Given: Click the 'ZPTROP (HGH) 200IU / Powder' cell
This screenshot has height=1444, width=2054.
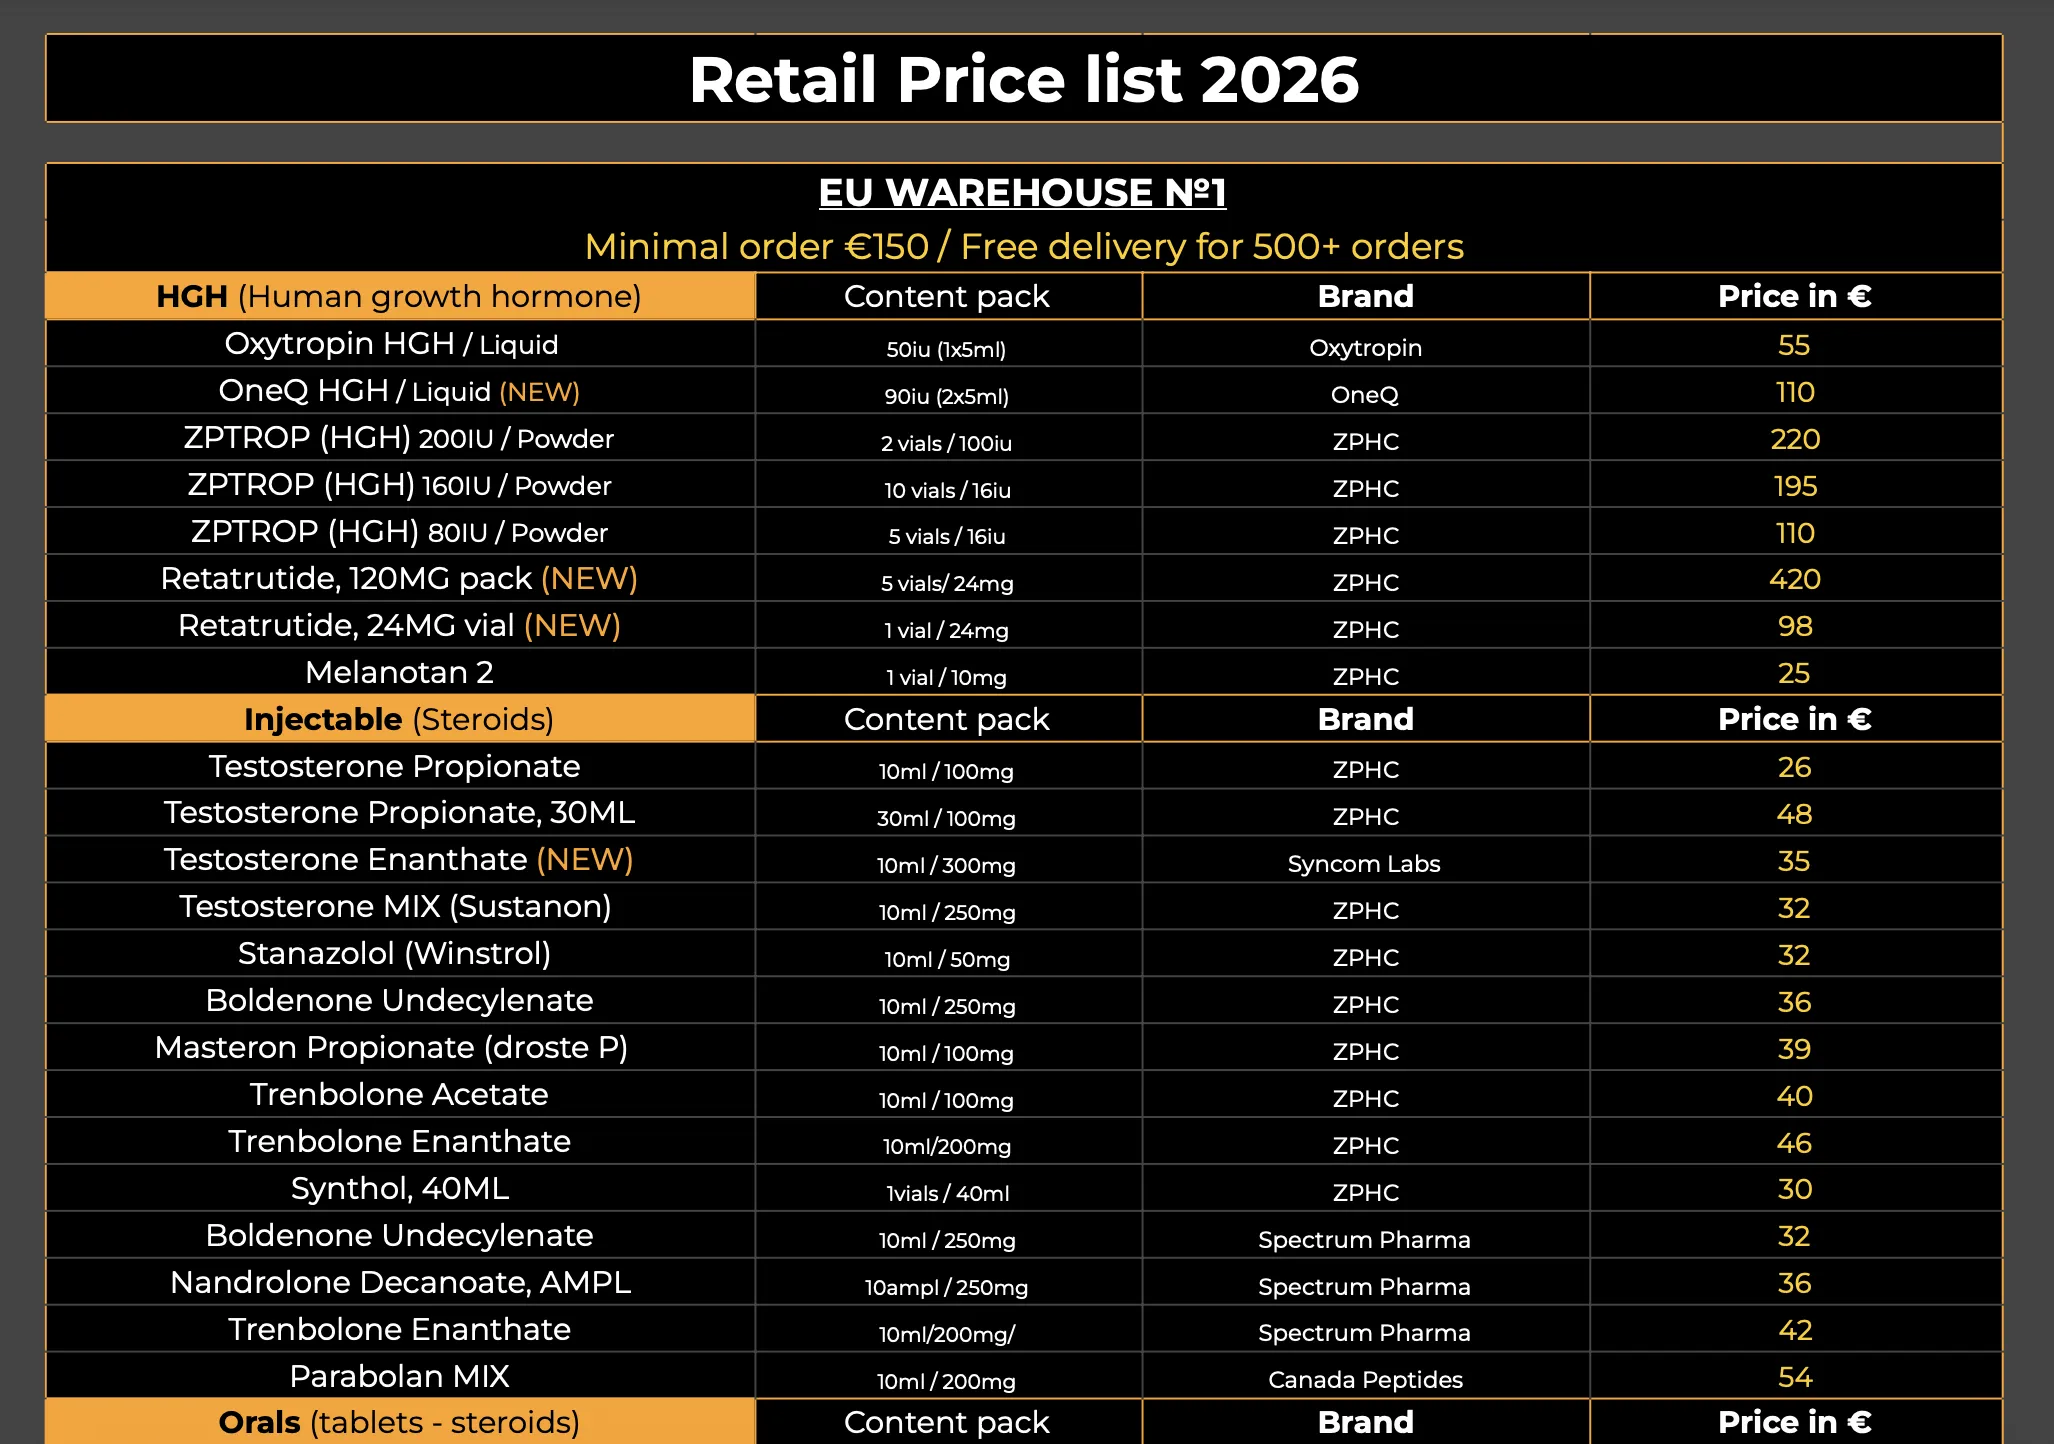Looking at the screenshot, I should coord(399,437).
